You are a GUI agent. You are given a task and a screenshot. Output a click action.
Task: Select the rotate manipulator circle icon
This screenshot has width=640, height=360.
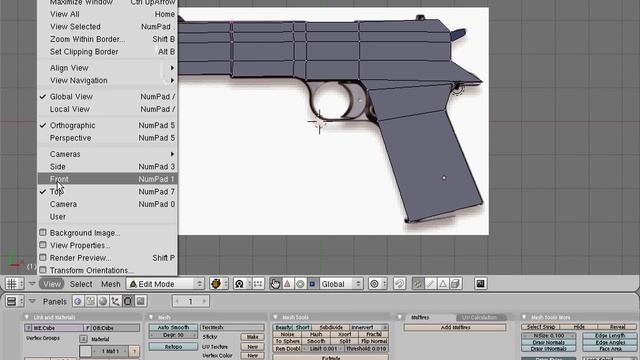pyautogui.click(x=300, y=284)
